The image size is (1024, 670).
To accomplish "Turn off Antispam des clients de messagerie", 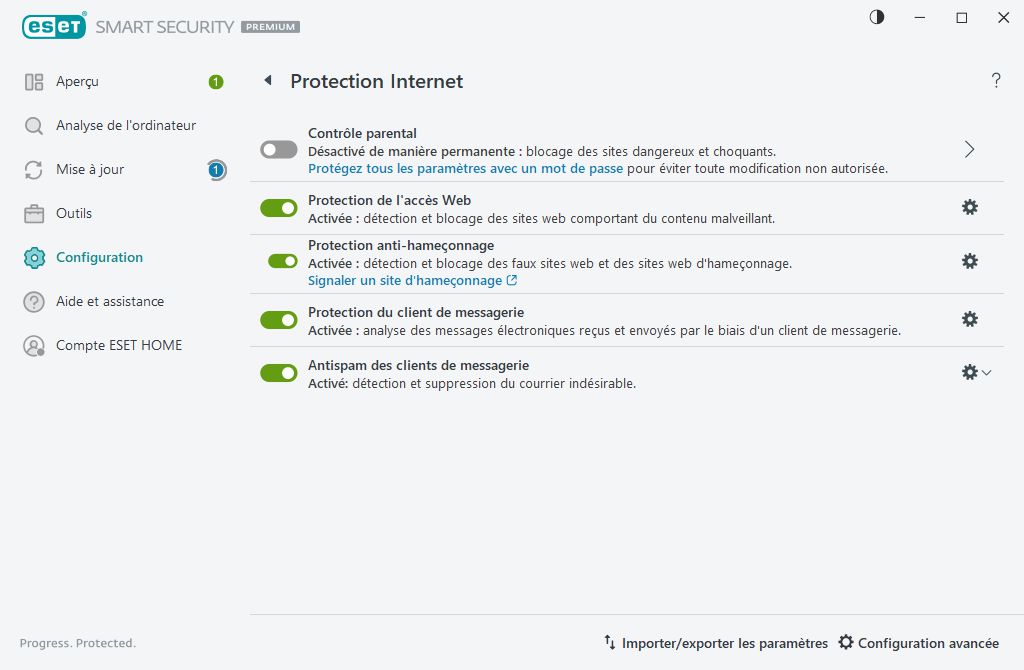I will pyautogui.click(x=278, y=373).
